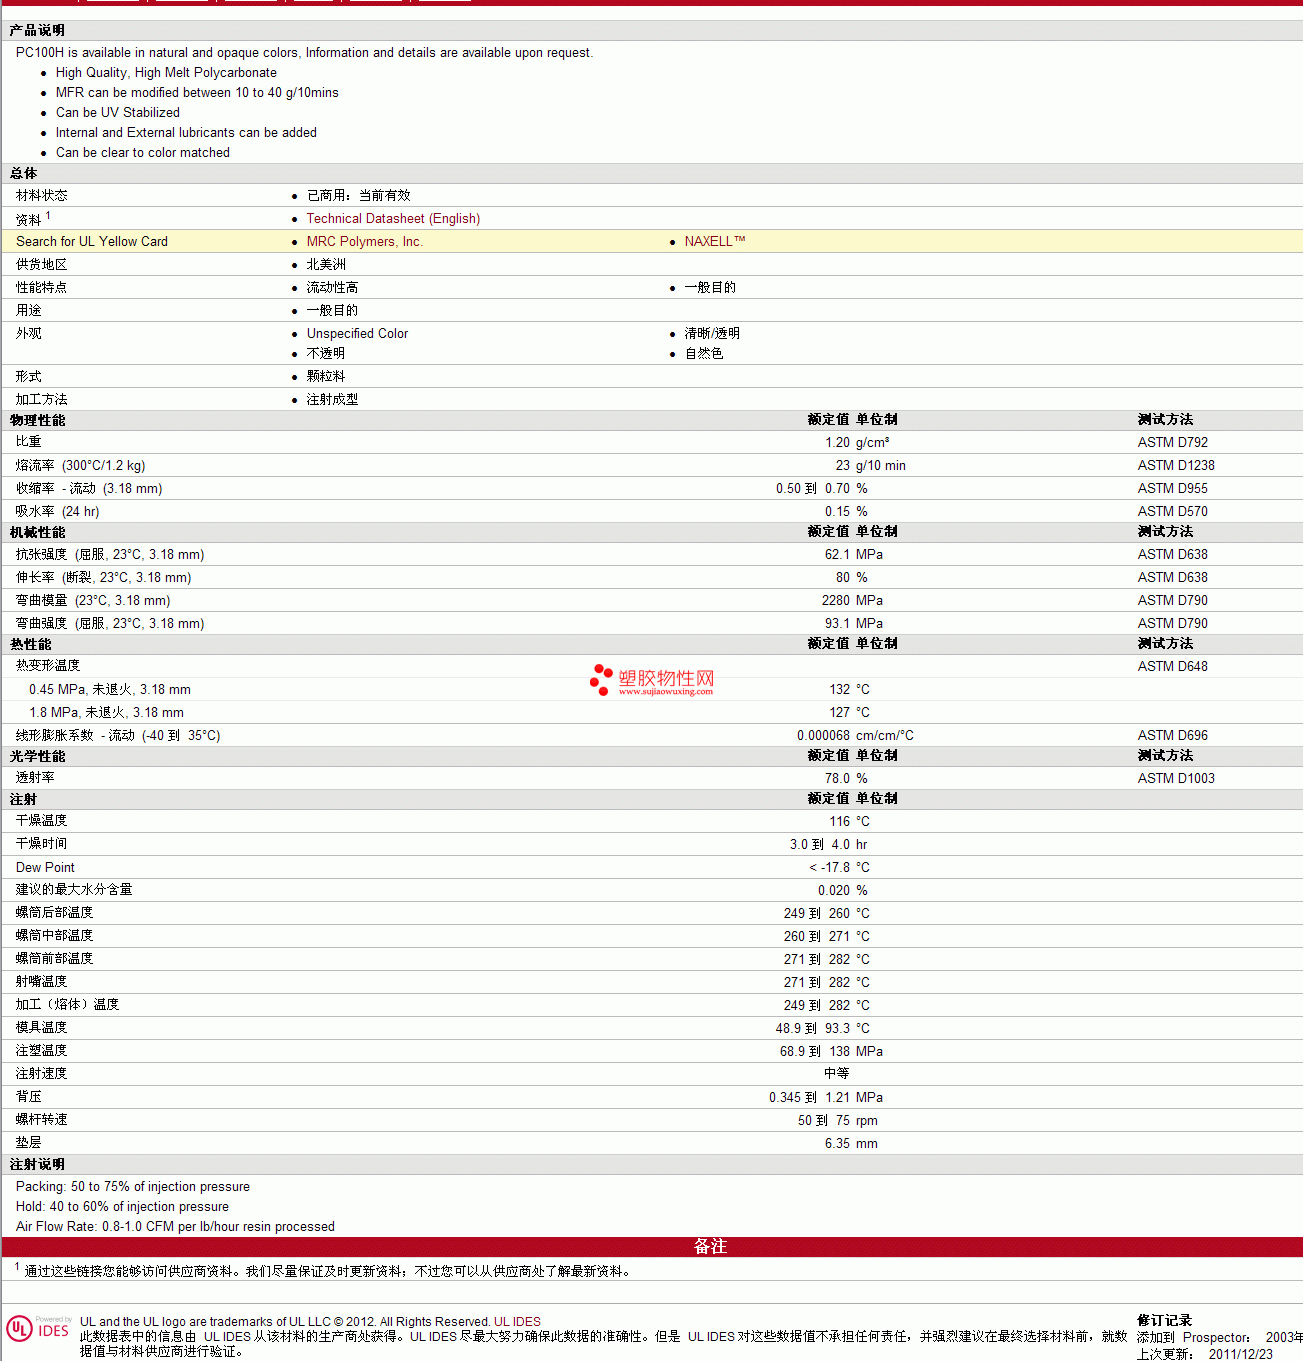Click the 已商用：当前有效 material status text

coord(358,195)
